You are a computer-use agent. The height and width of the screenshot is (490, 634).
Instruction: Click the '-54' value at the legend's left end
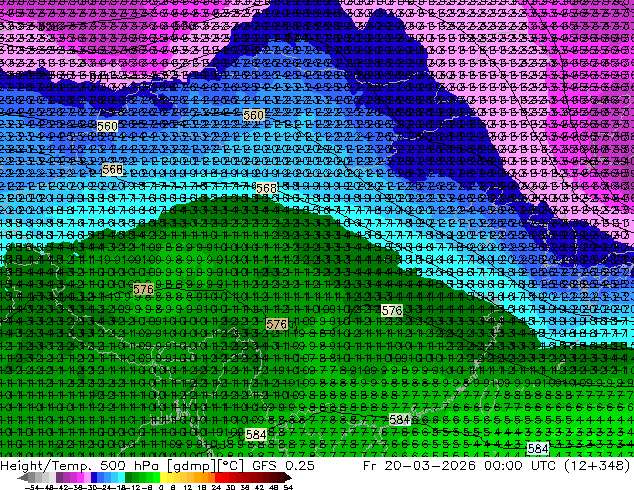coord(32,487)
